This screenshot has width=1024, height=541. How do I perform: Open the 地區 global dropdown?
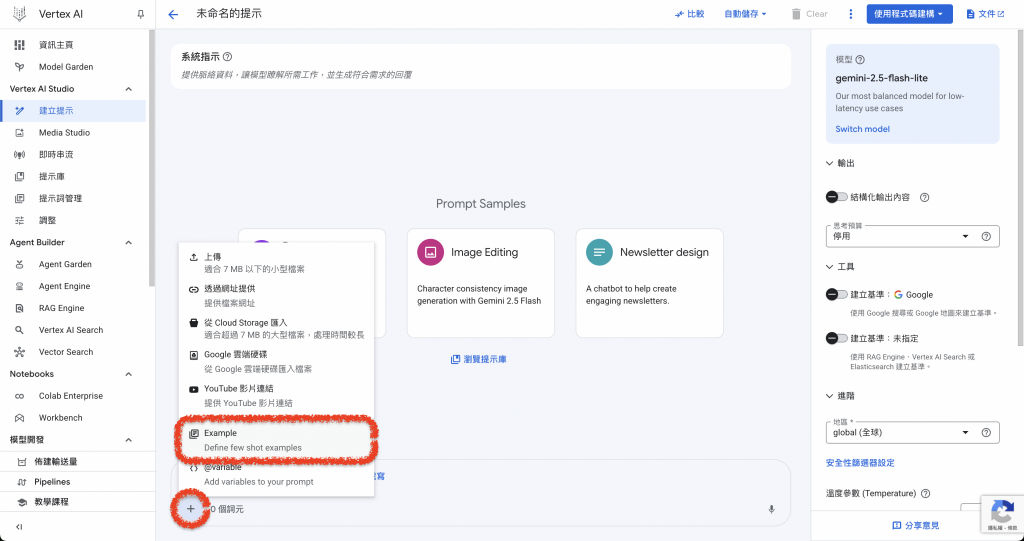click(x=899, y=433)
